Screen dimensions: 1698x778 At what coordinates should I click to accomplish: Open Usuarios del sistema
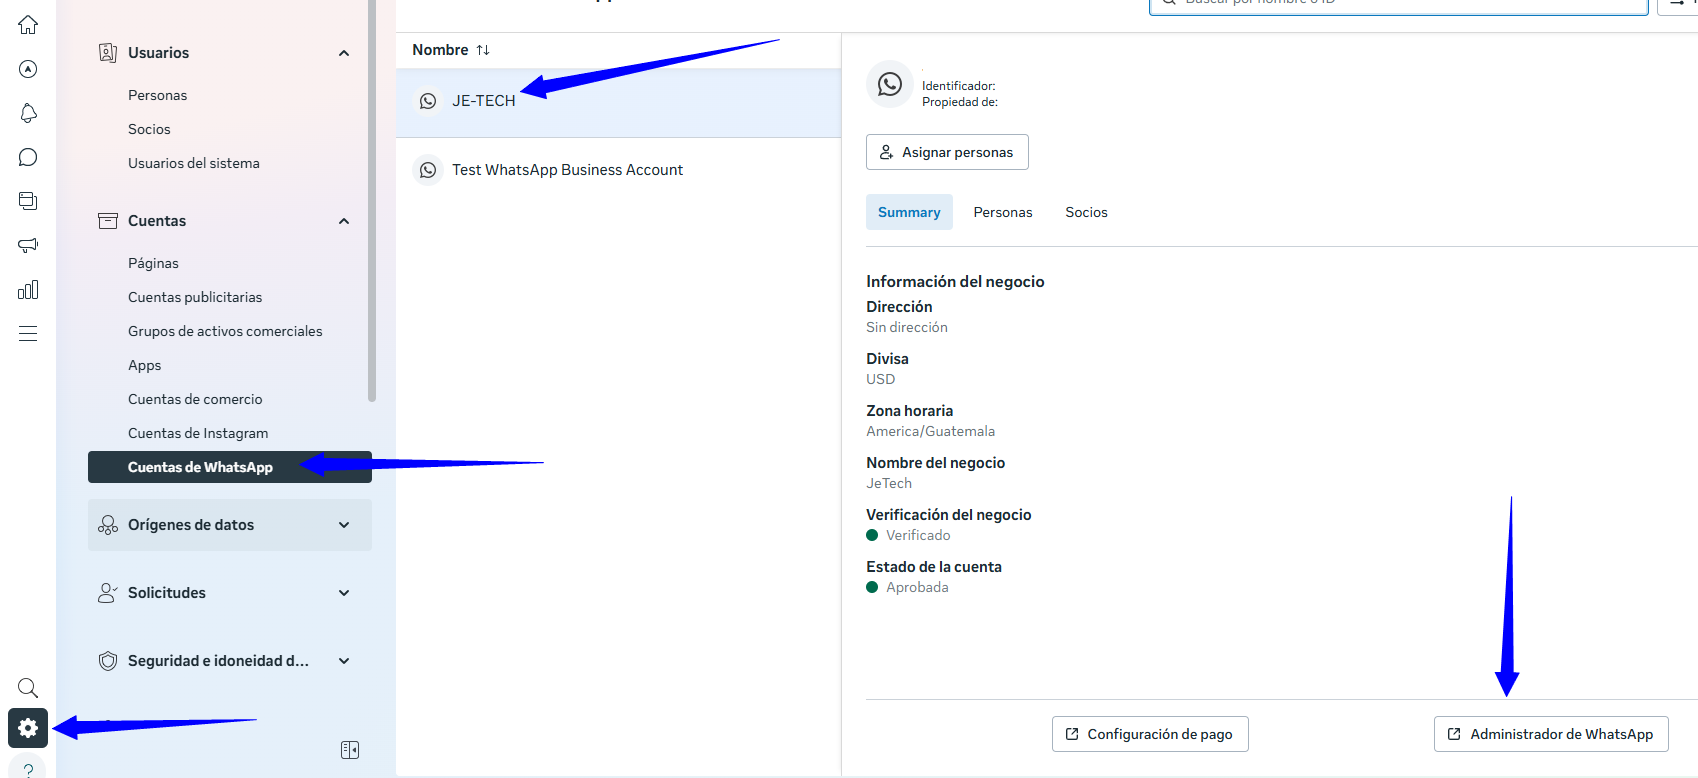point(194,163)
